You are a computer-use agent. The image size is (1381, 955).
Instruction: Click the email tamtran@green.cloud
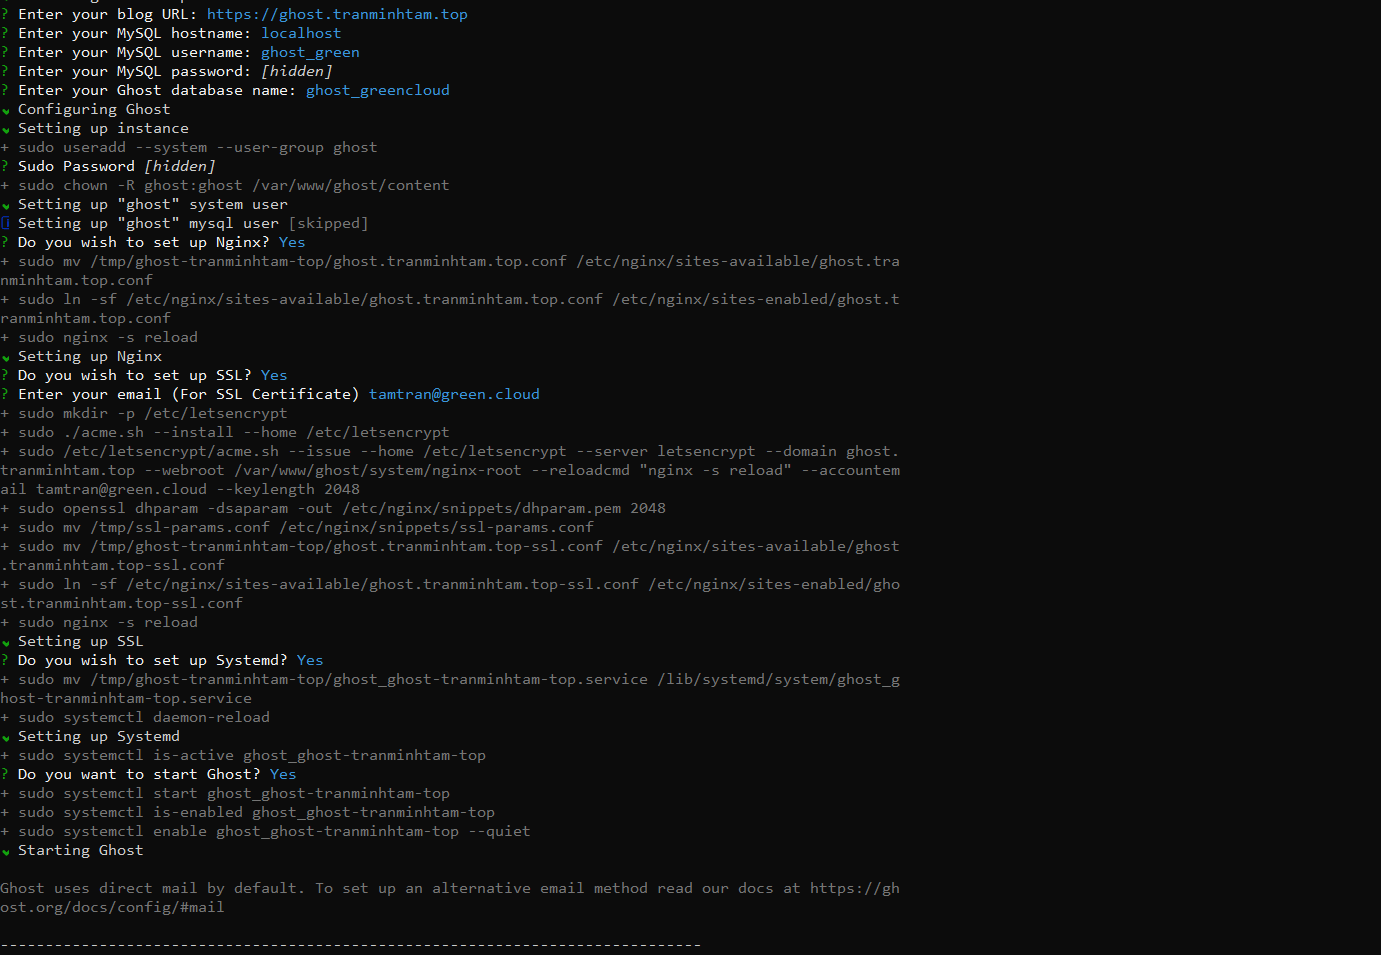pyautogui.click(x=454, y=394)
